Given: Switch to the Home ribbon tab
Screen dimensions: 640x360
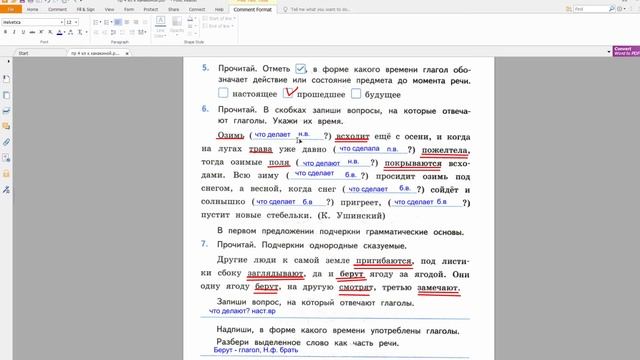Looking at the screenshot, I should 32,9.
